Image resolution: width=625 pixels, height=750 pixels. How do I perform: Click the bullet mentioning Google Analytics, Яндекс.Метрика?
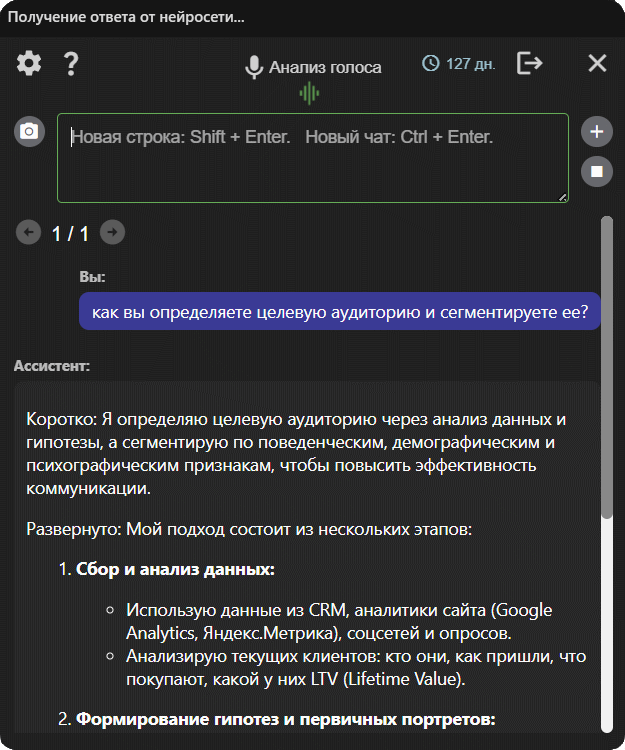[x=339, y=621]
